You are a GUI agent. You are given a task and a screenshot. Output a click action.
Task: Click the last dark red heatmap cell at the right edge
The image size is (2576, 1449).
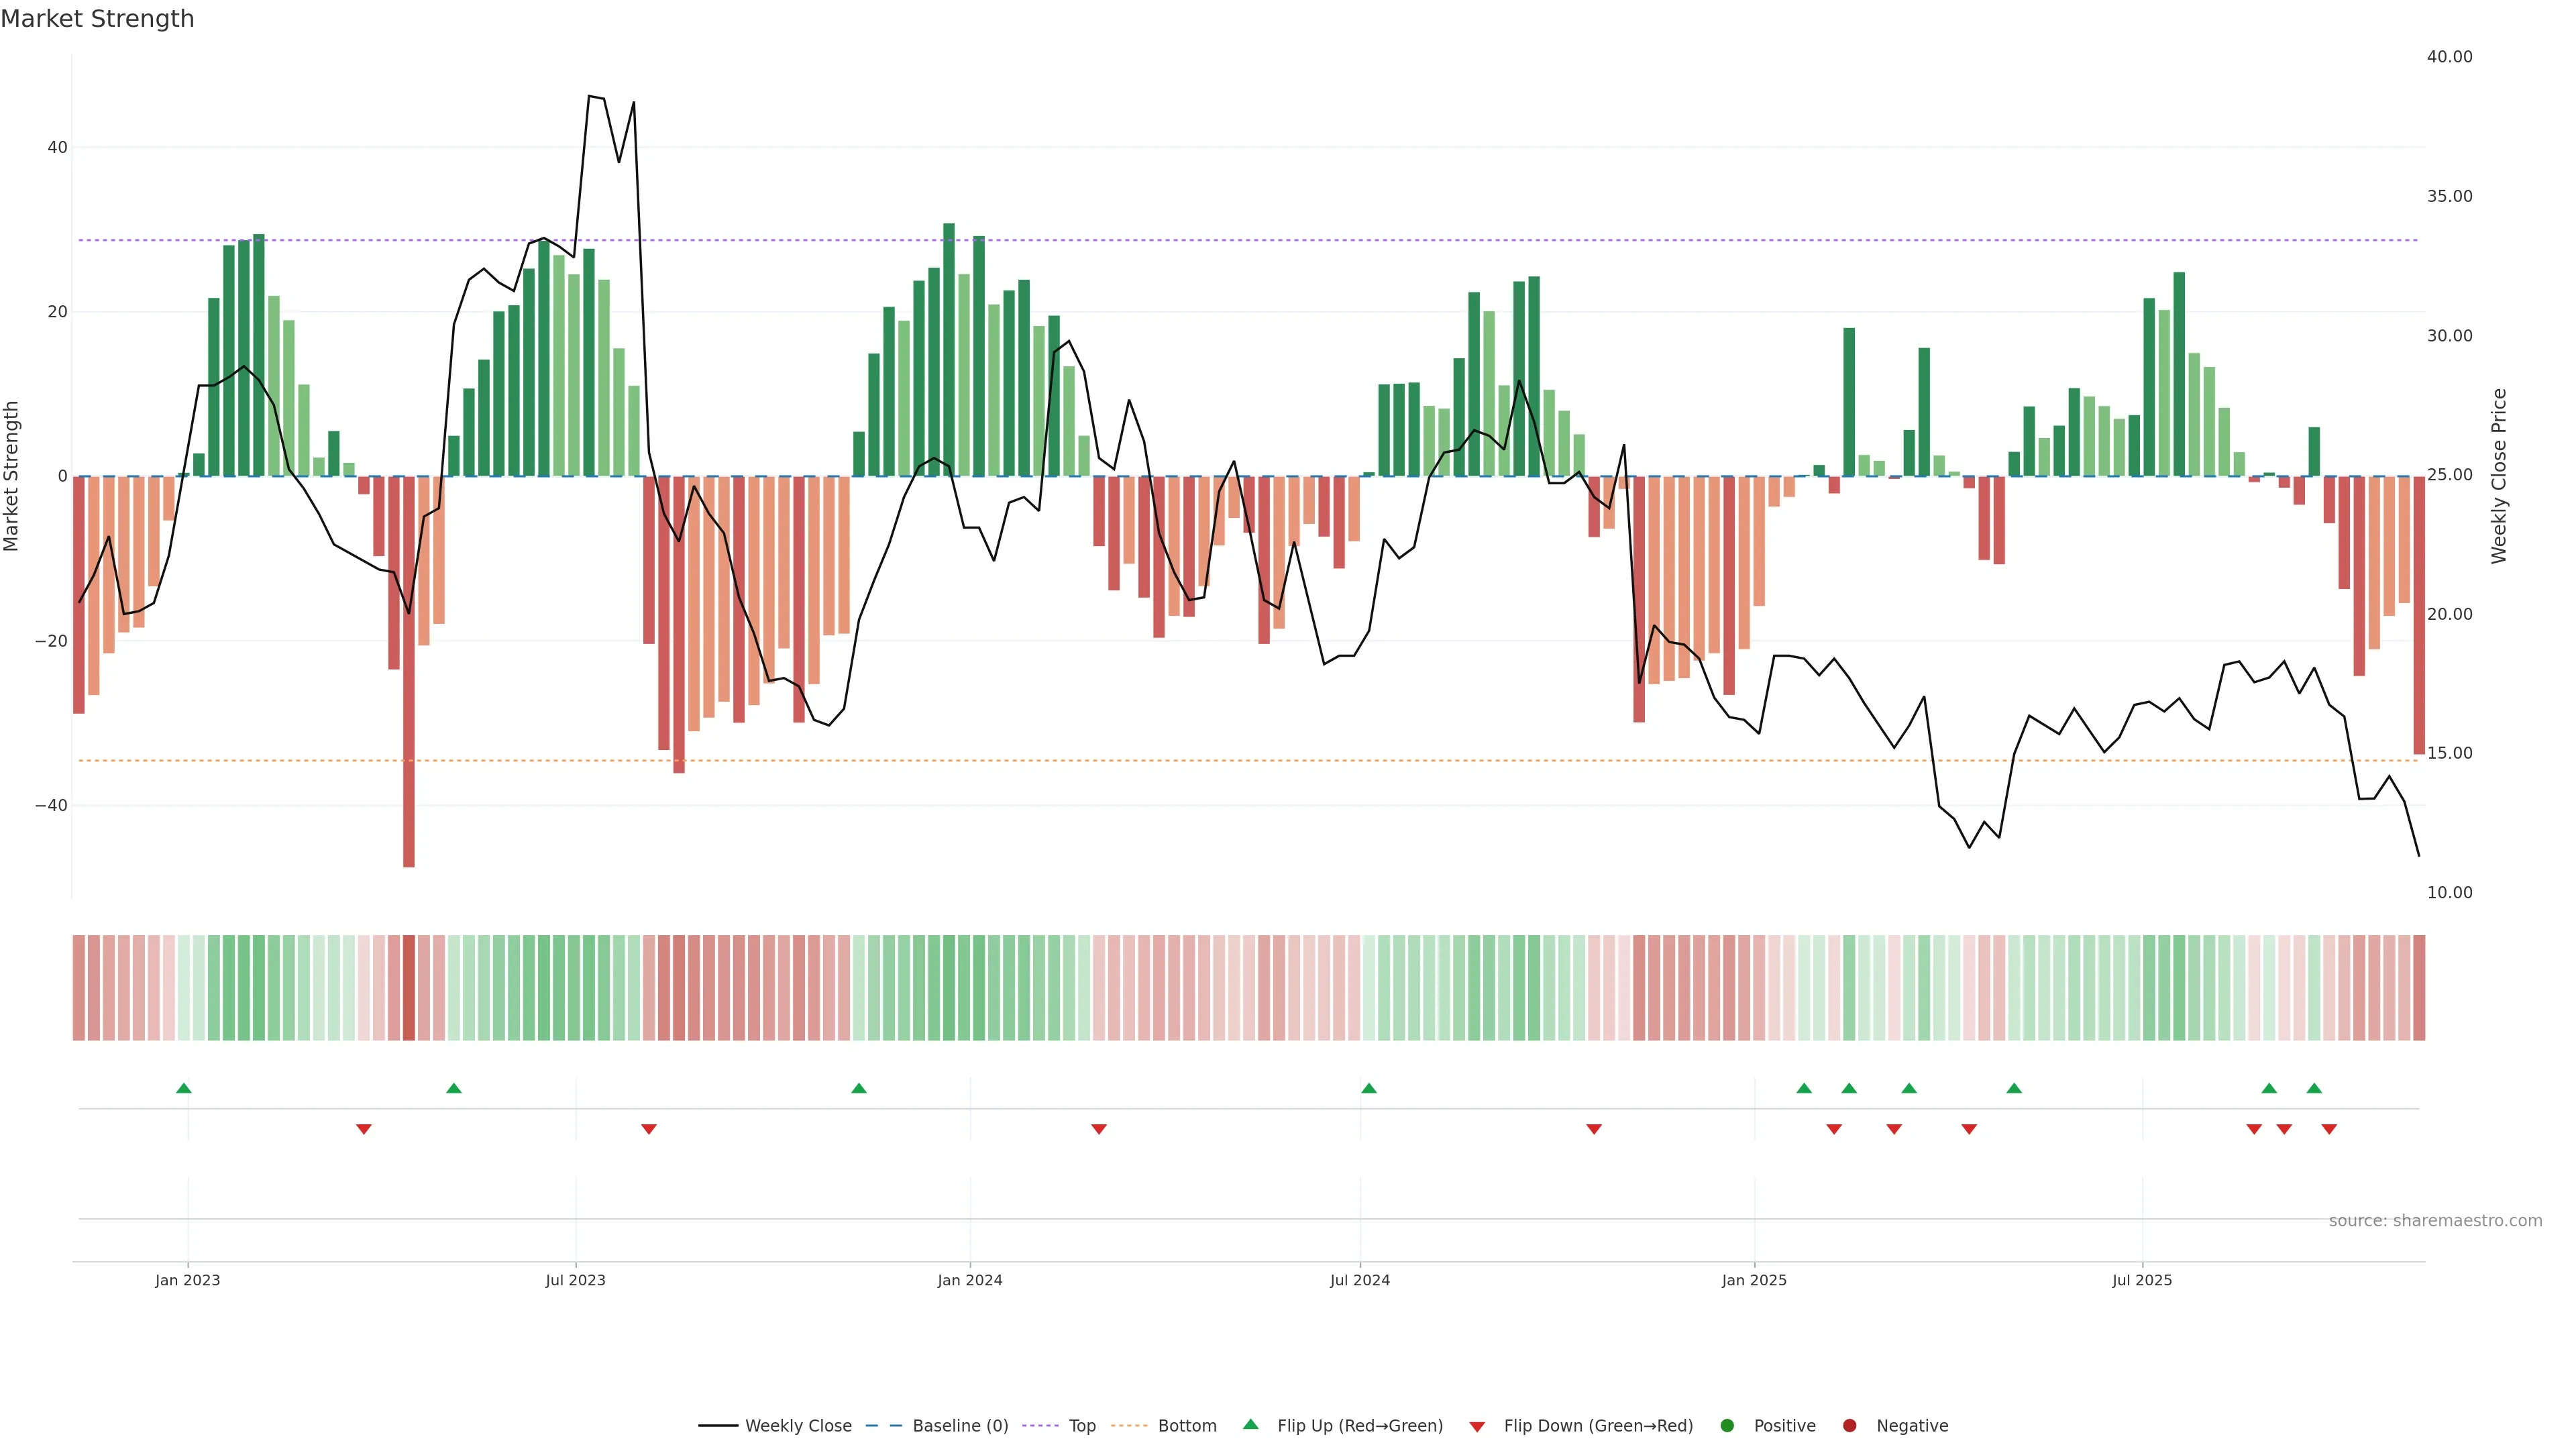[x=2418, y=987]
